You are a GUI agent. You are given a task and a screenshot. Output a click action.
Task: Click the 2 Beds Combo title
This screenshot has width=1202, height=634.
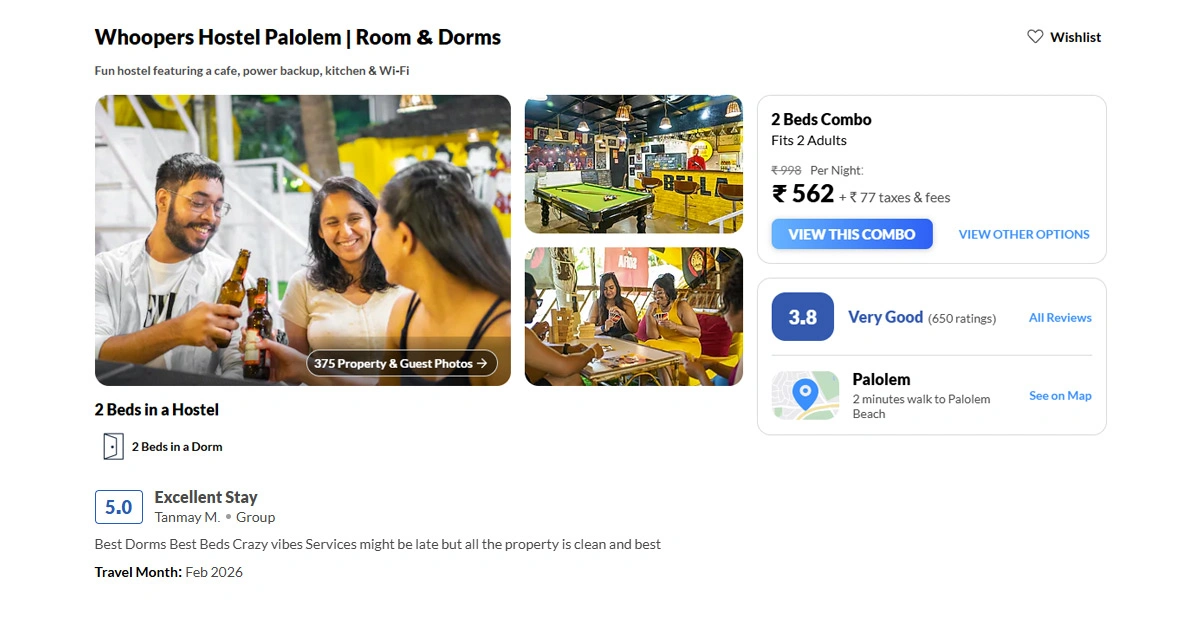tap(821, 119)
